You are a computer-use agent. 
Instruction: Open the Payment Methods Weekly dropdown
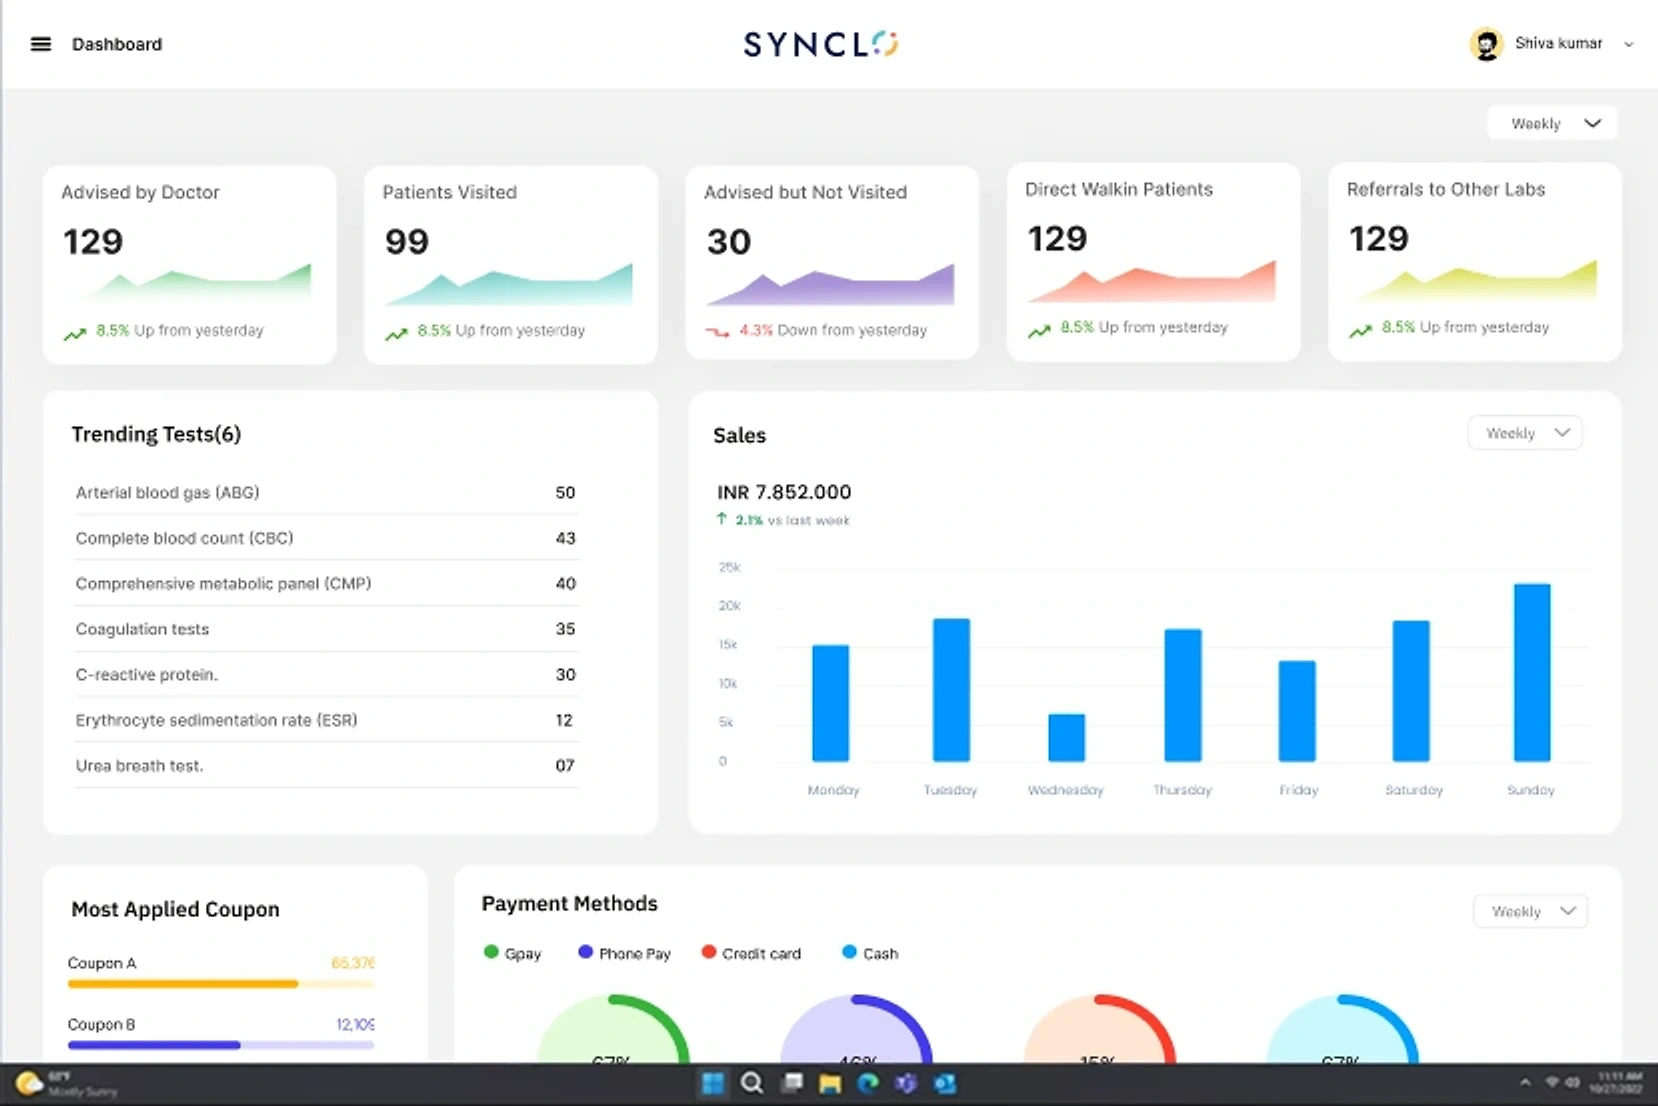1531,911
